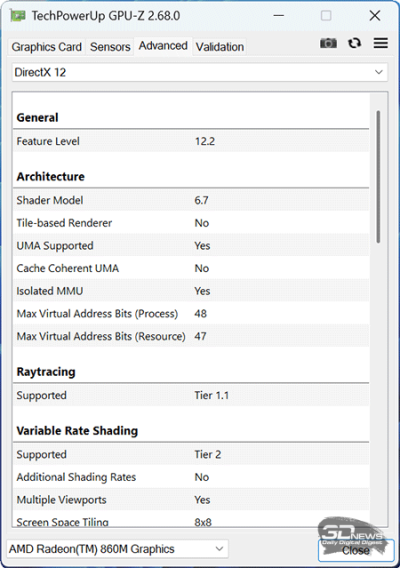This screenshot has width=400, height=568.
Task: Click the Tile-based Renderer row
Action: [191, 223]
